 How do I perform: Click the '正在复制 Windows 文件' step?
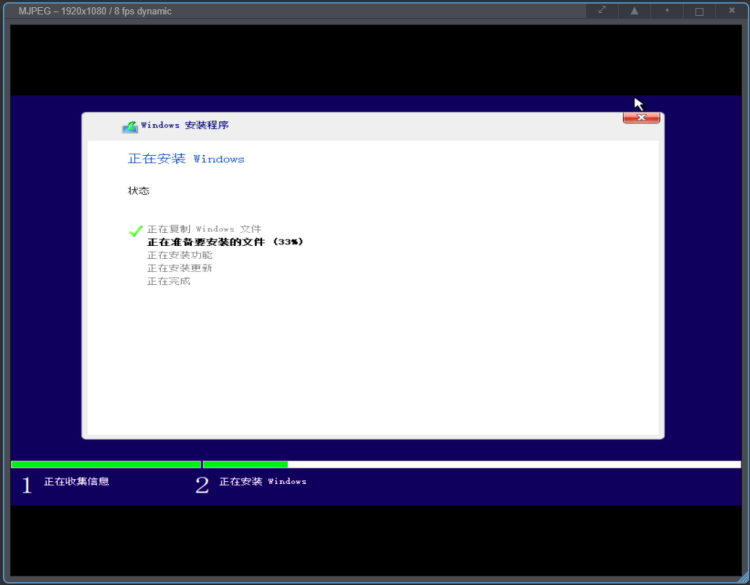pos(204,229)
